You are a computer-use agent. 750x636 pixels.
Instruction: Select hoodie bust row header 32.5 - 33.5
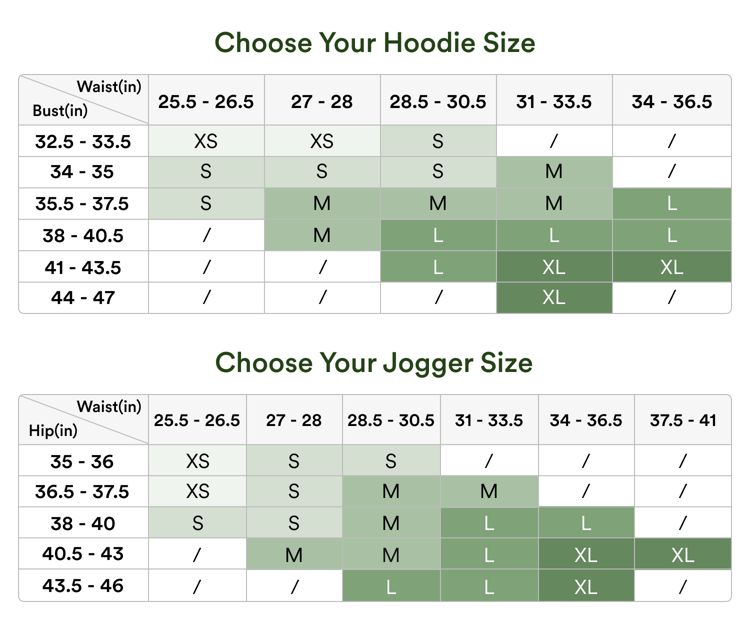(x=84, y=141)
